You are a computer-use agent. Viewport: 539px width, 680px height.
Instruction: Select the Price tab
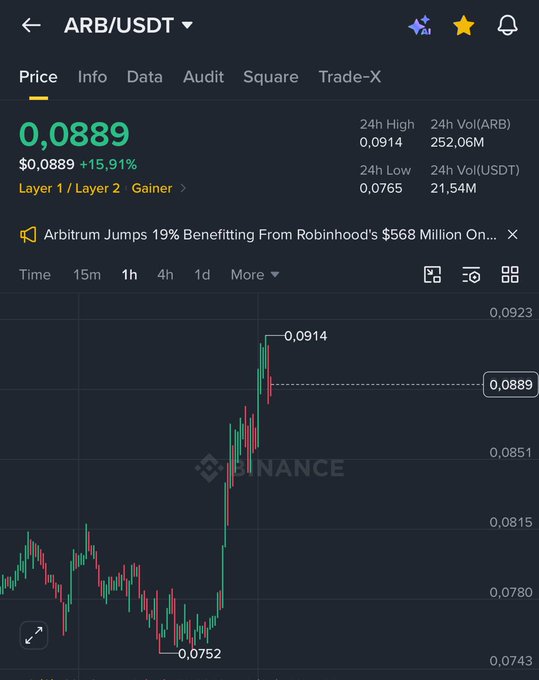[38, 77]
